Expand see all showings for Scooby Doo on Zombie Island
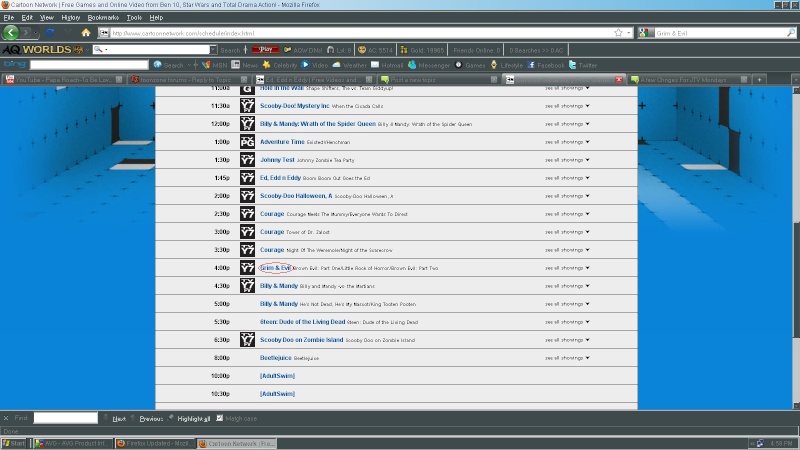The width and height of the screenshot is (800, 450). pos(567,340)
